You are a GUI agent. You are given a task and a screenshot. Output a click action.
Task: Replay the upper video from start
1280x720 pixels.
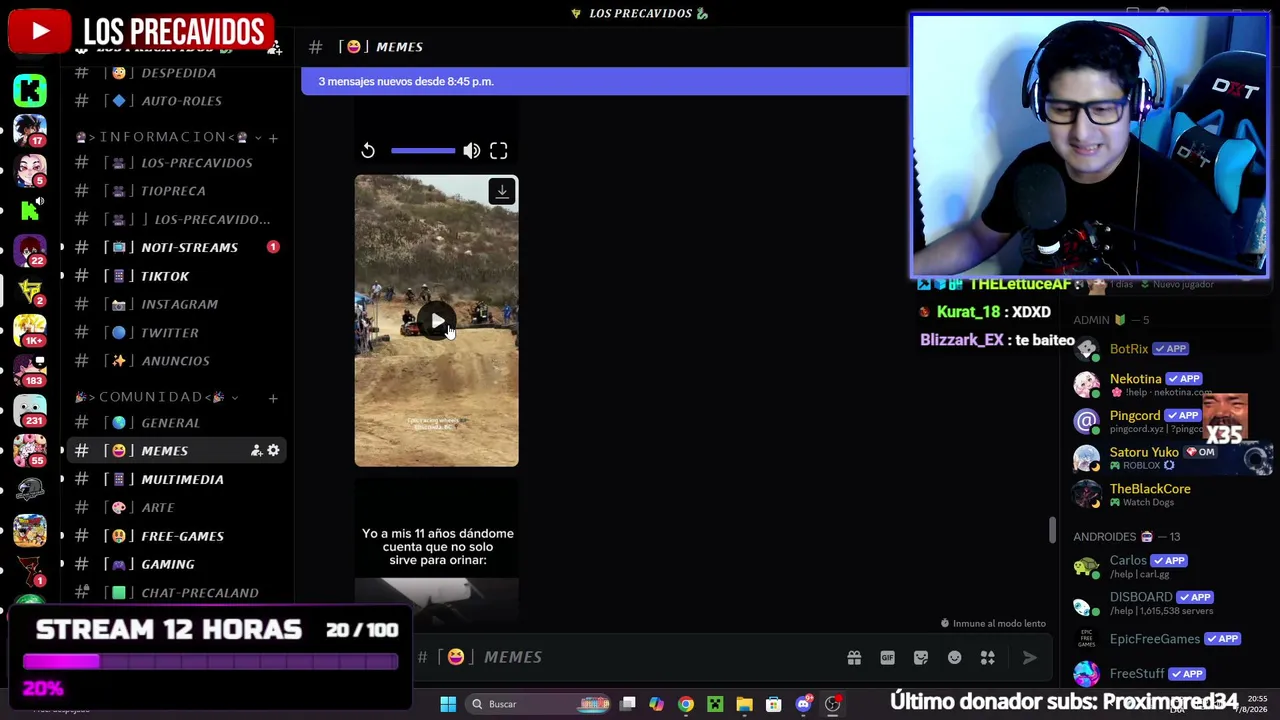coord(368,151)
